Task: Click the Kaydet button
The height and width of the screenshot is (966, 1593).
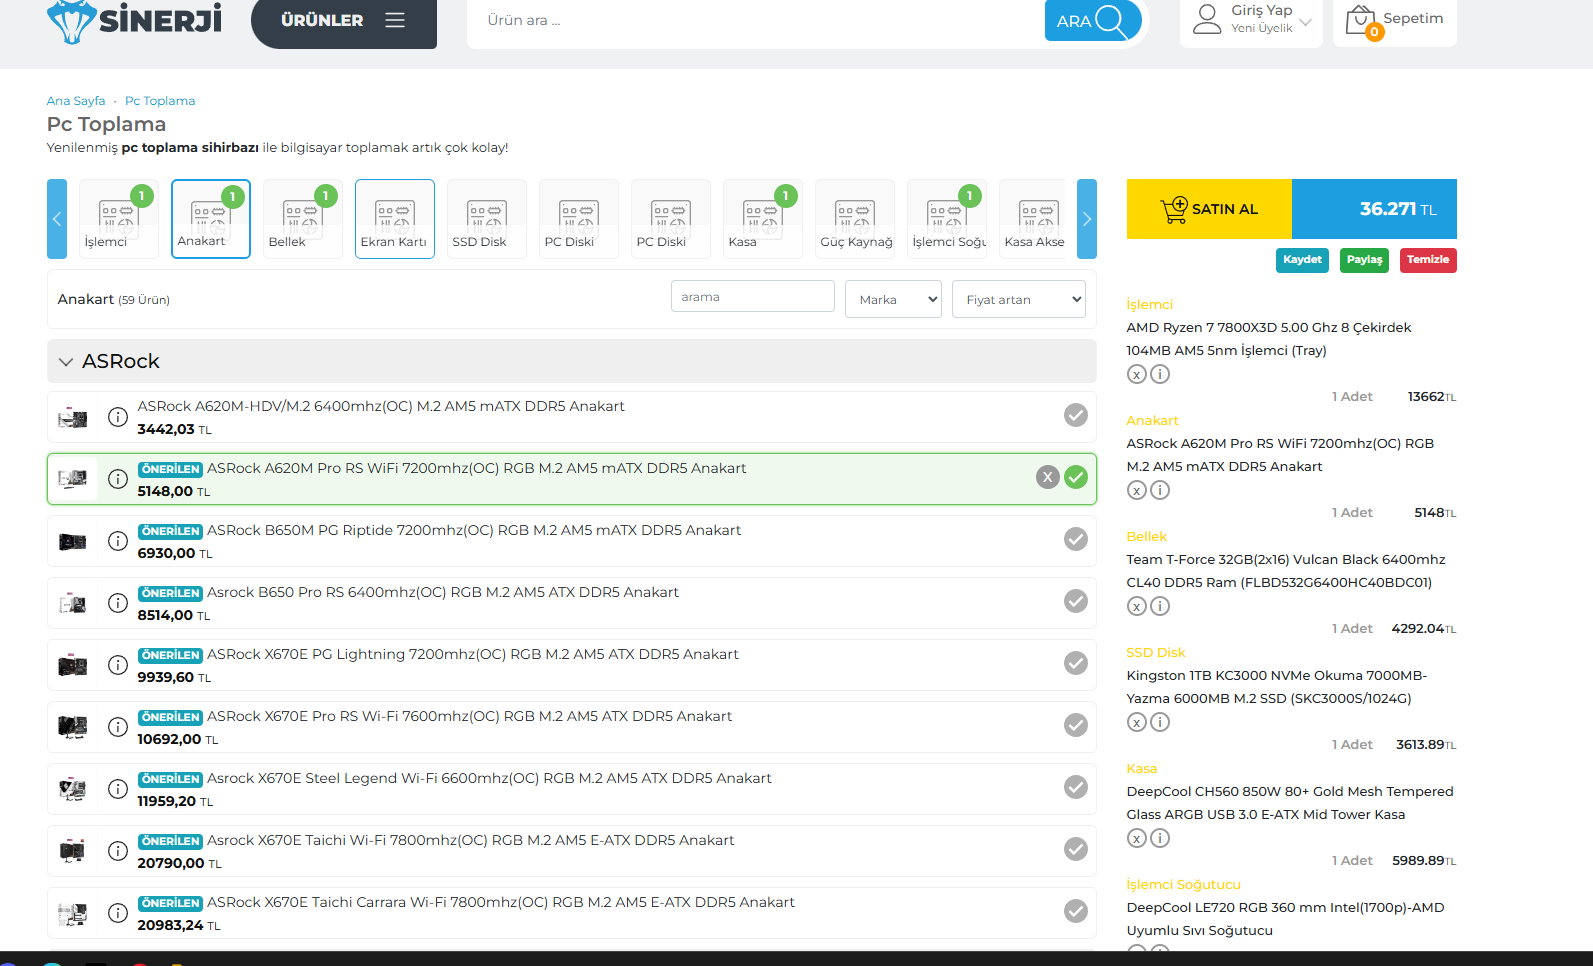Action: (x=1302, y=260)
